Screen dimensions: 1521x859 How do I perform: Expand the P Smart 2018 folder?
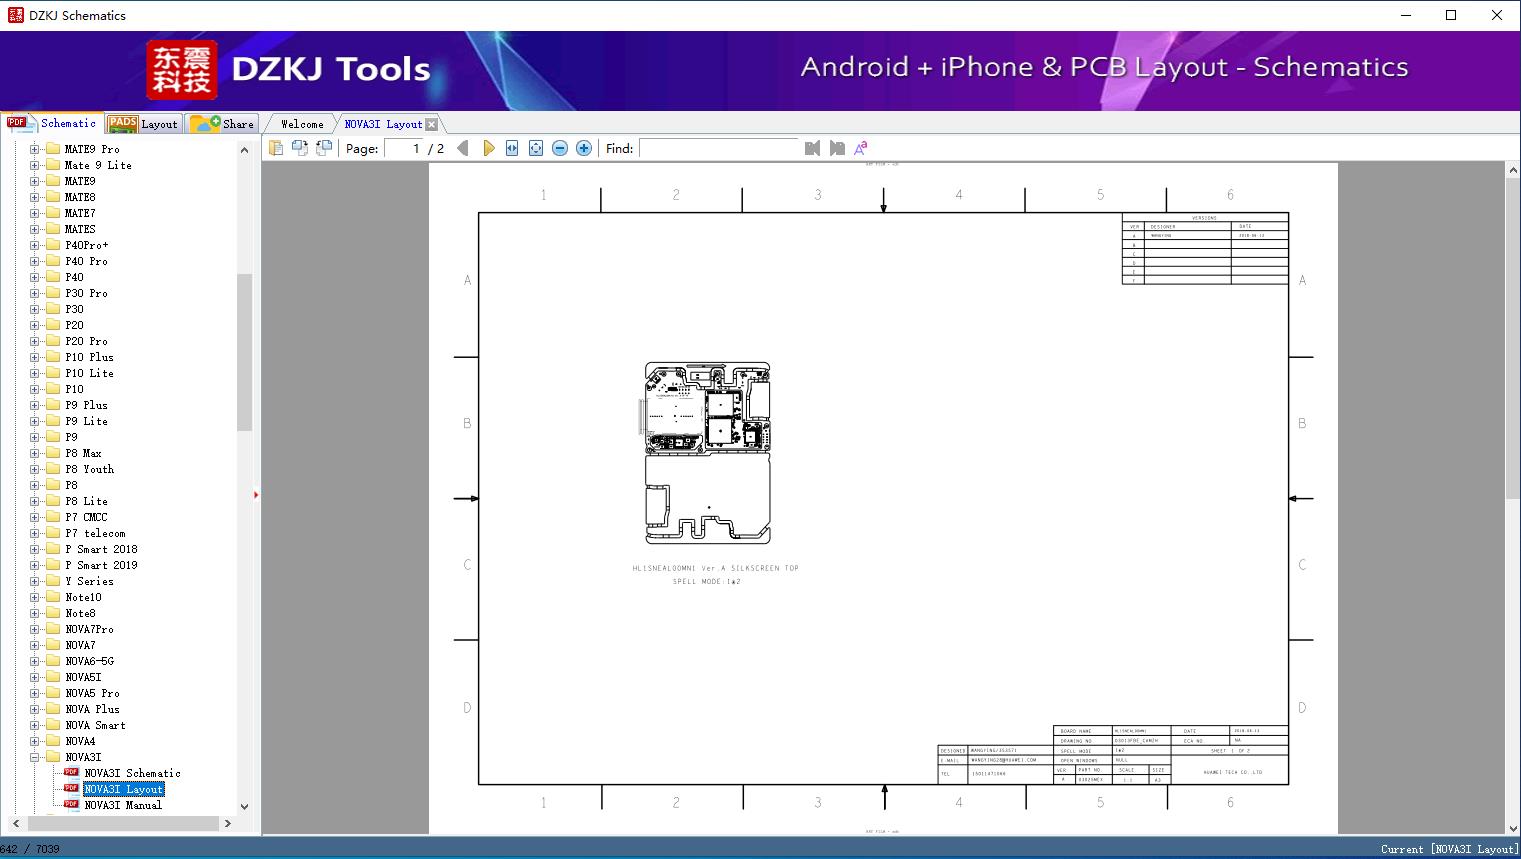tap(35, 549)
